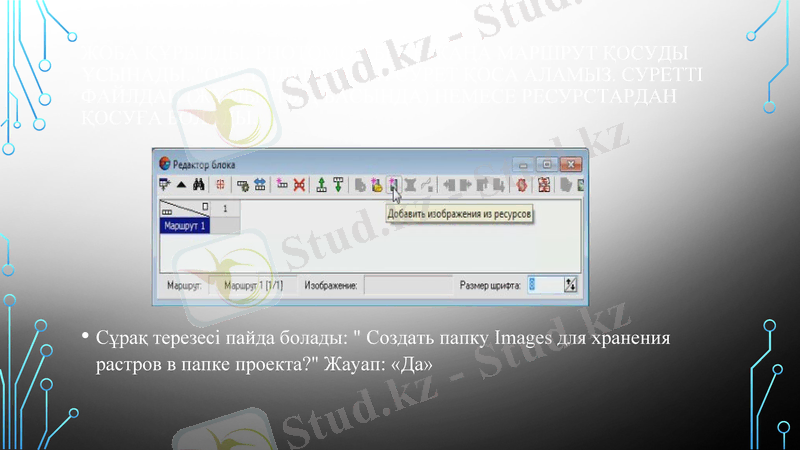The height and width of the screenshot is (450, 800).
Task: Click the black up-triangle toolbar icon
Action: (x=181, y=185)
